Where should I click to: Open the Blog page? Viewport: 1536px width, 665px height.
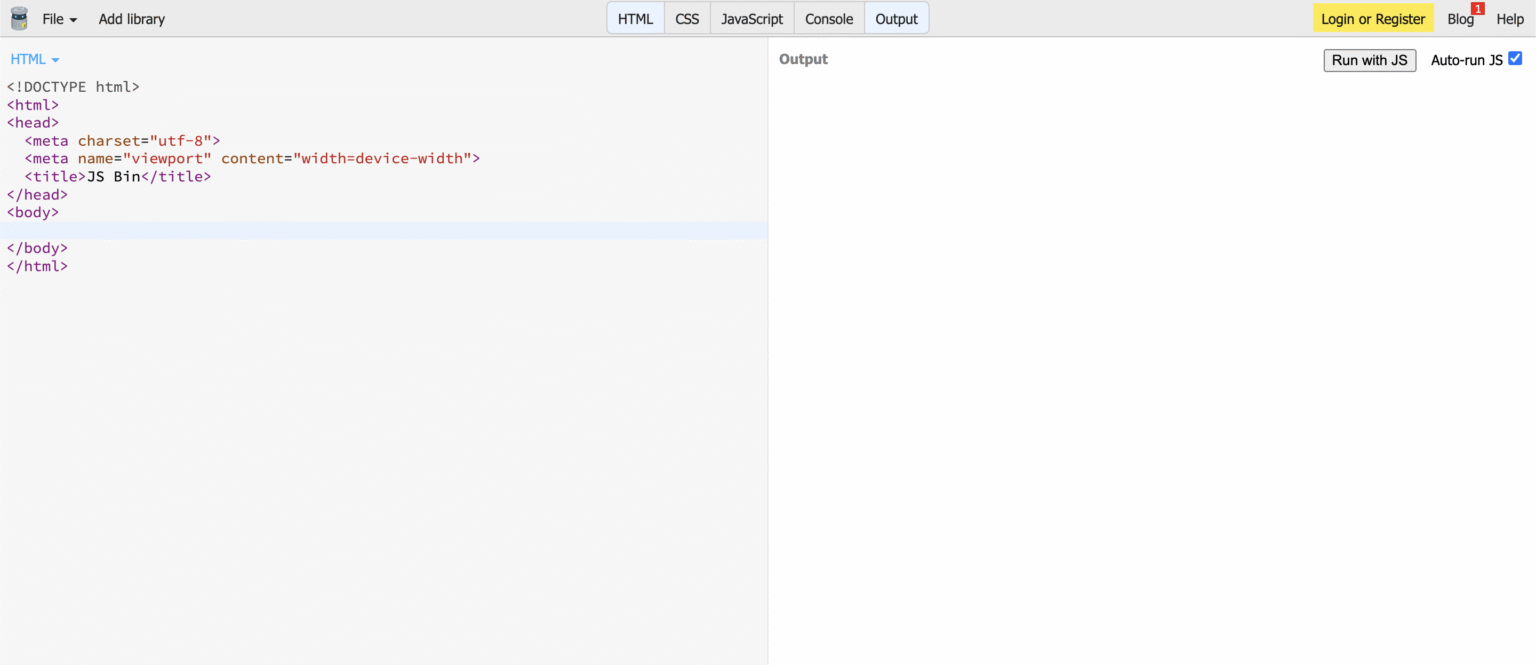(x=1461, y=19)
